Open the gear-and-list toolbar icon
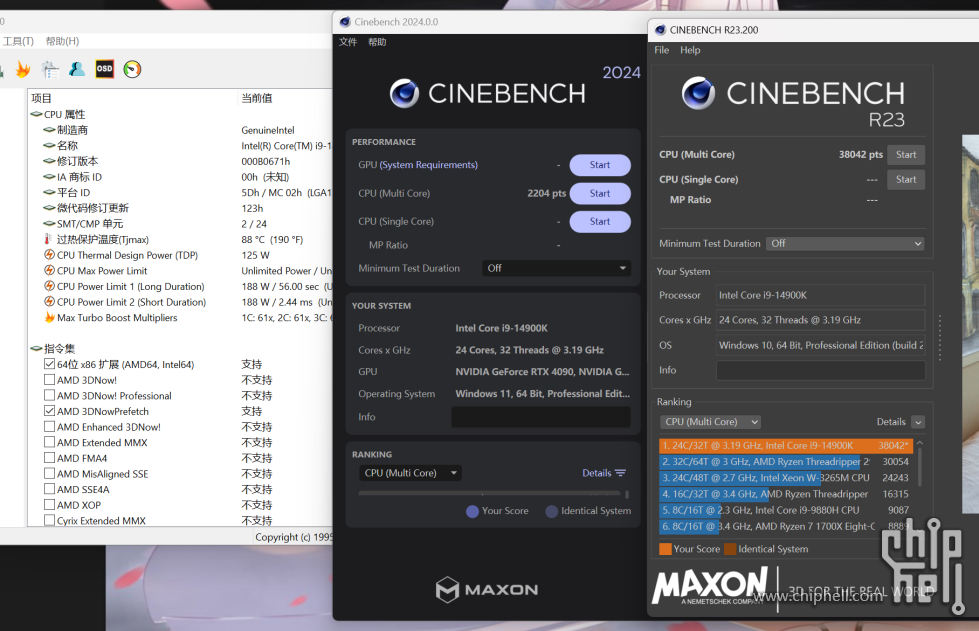This screenshot has height=631, width=979. tap(50, 69)
